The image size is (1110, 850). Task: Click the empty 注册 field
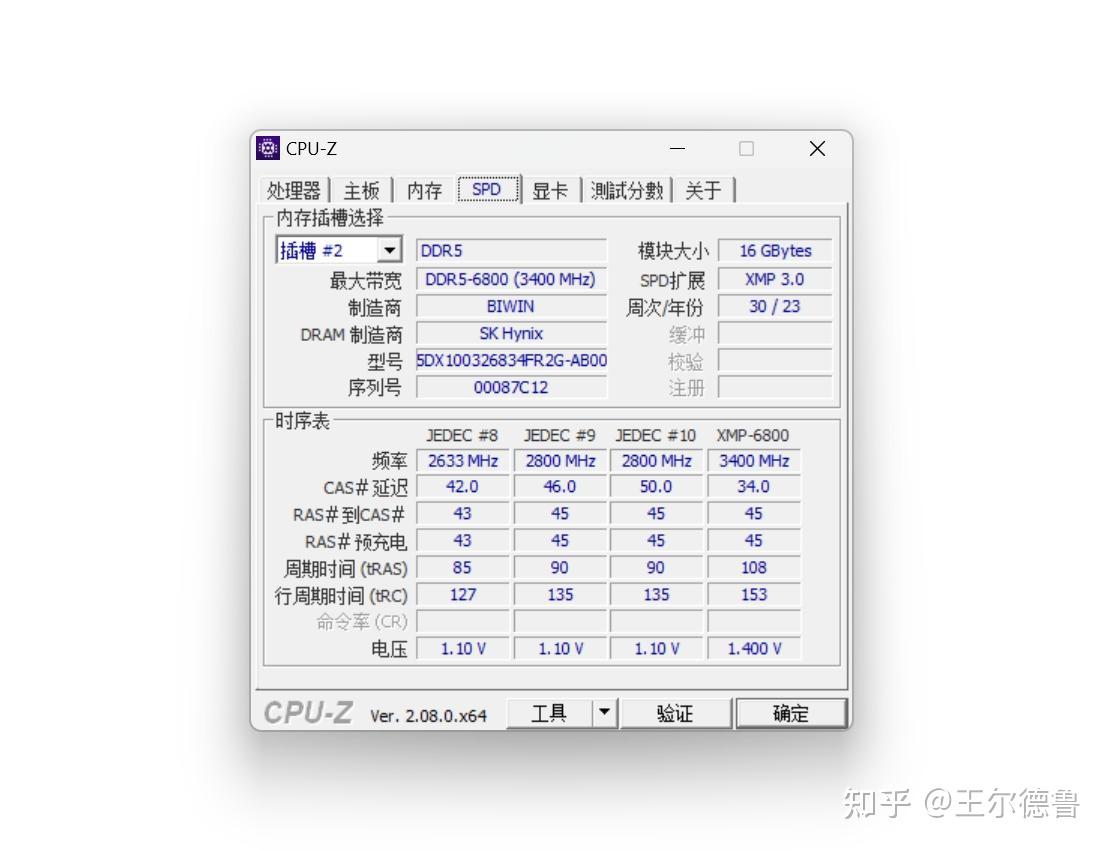tap(775, 387)
